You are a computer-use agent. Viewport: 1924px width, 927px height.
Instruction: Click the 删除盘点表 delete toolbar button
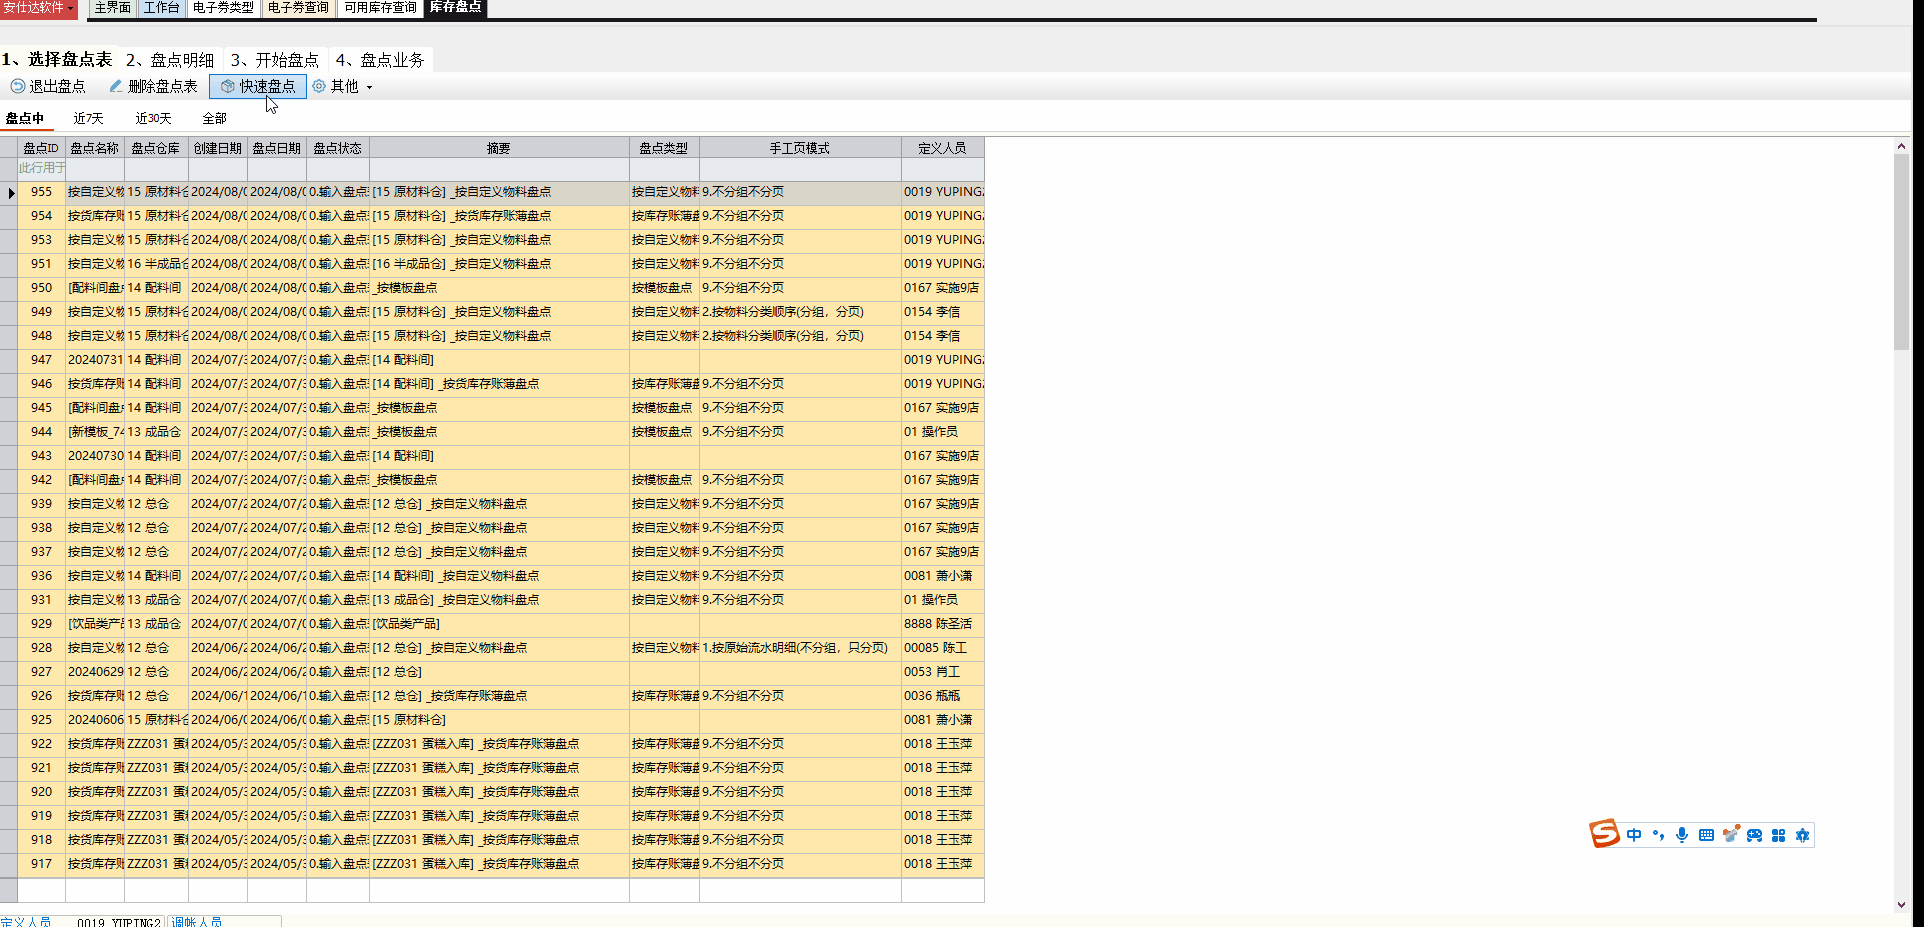[153, 87]
